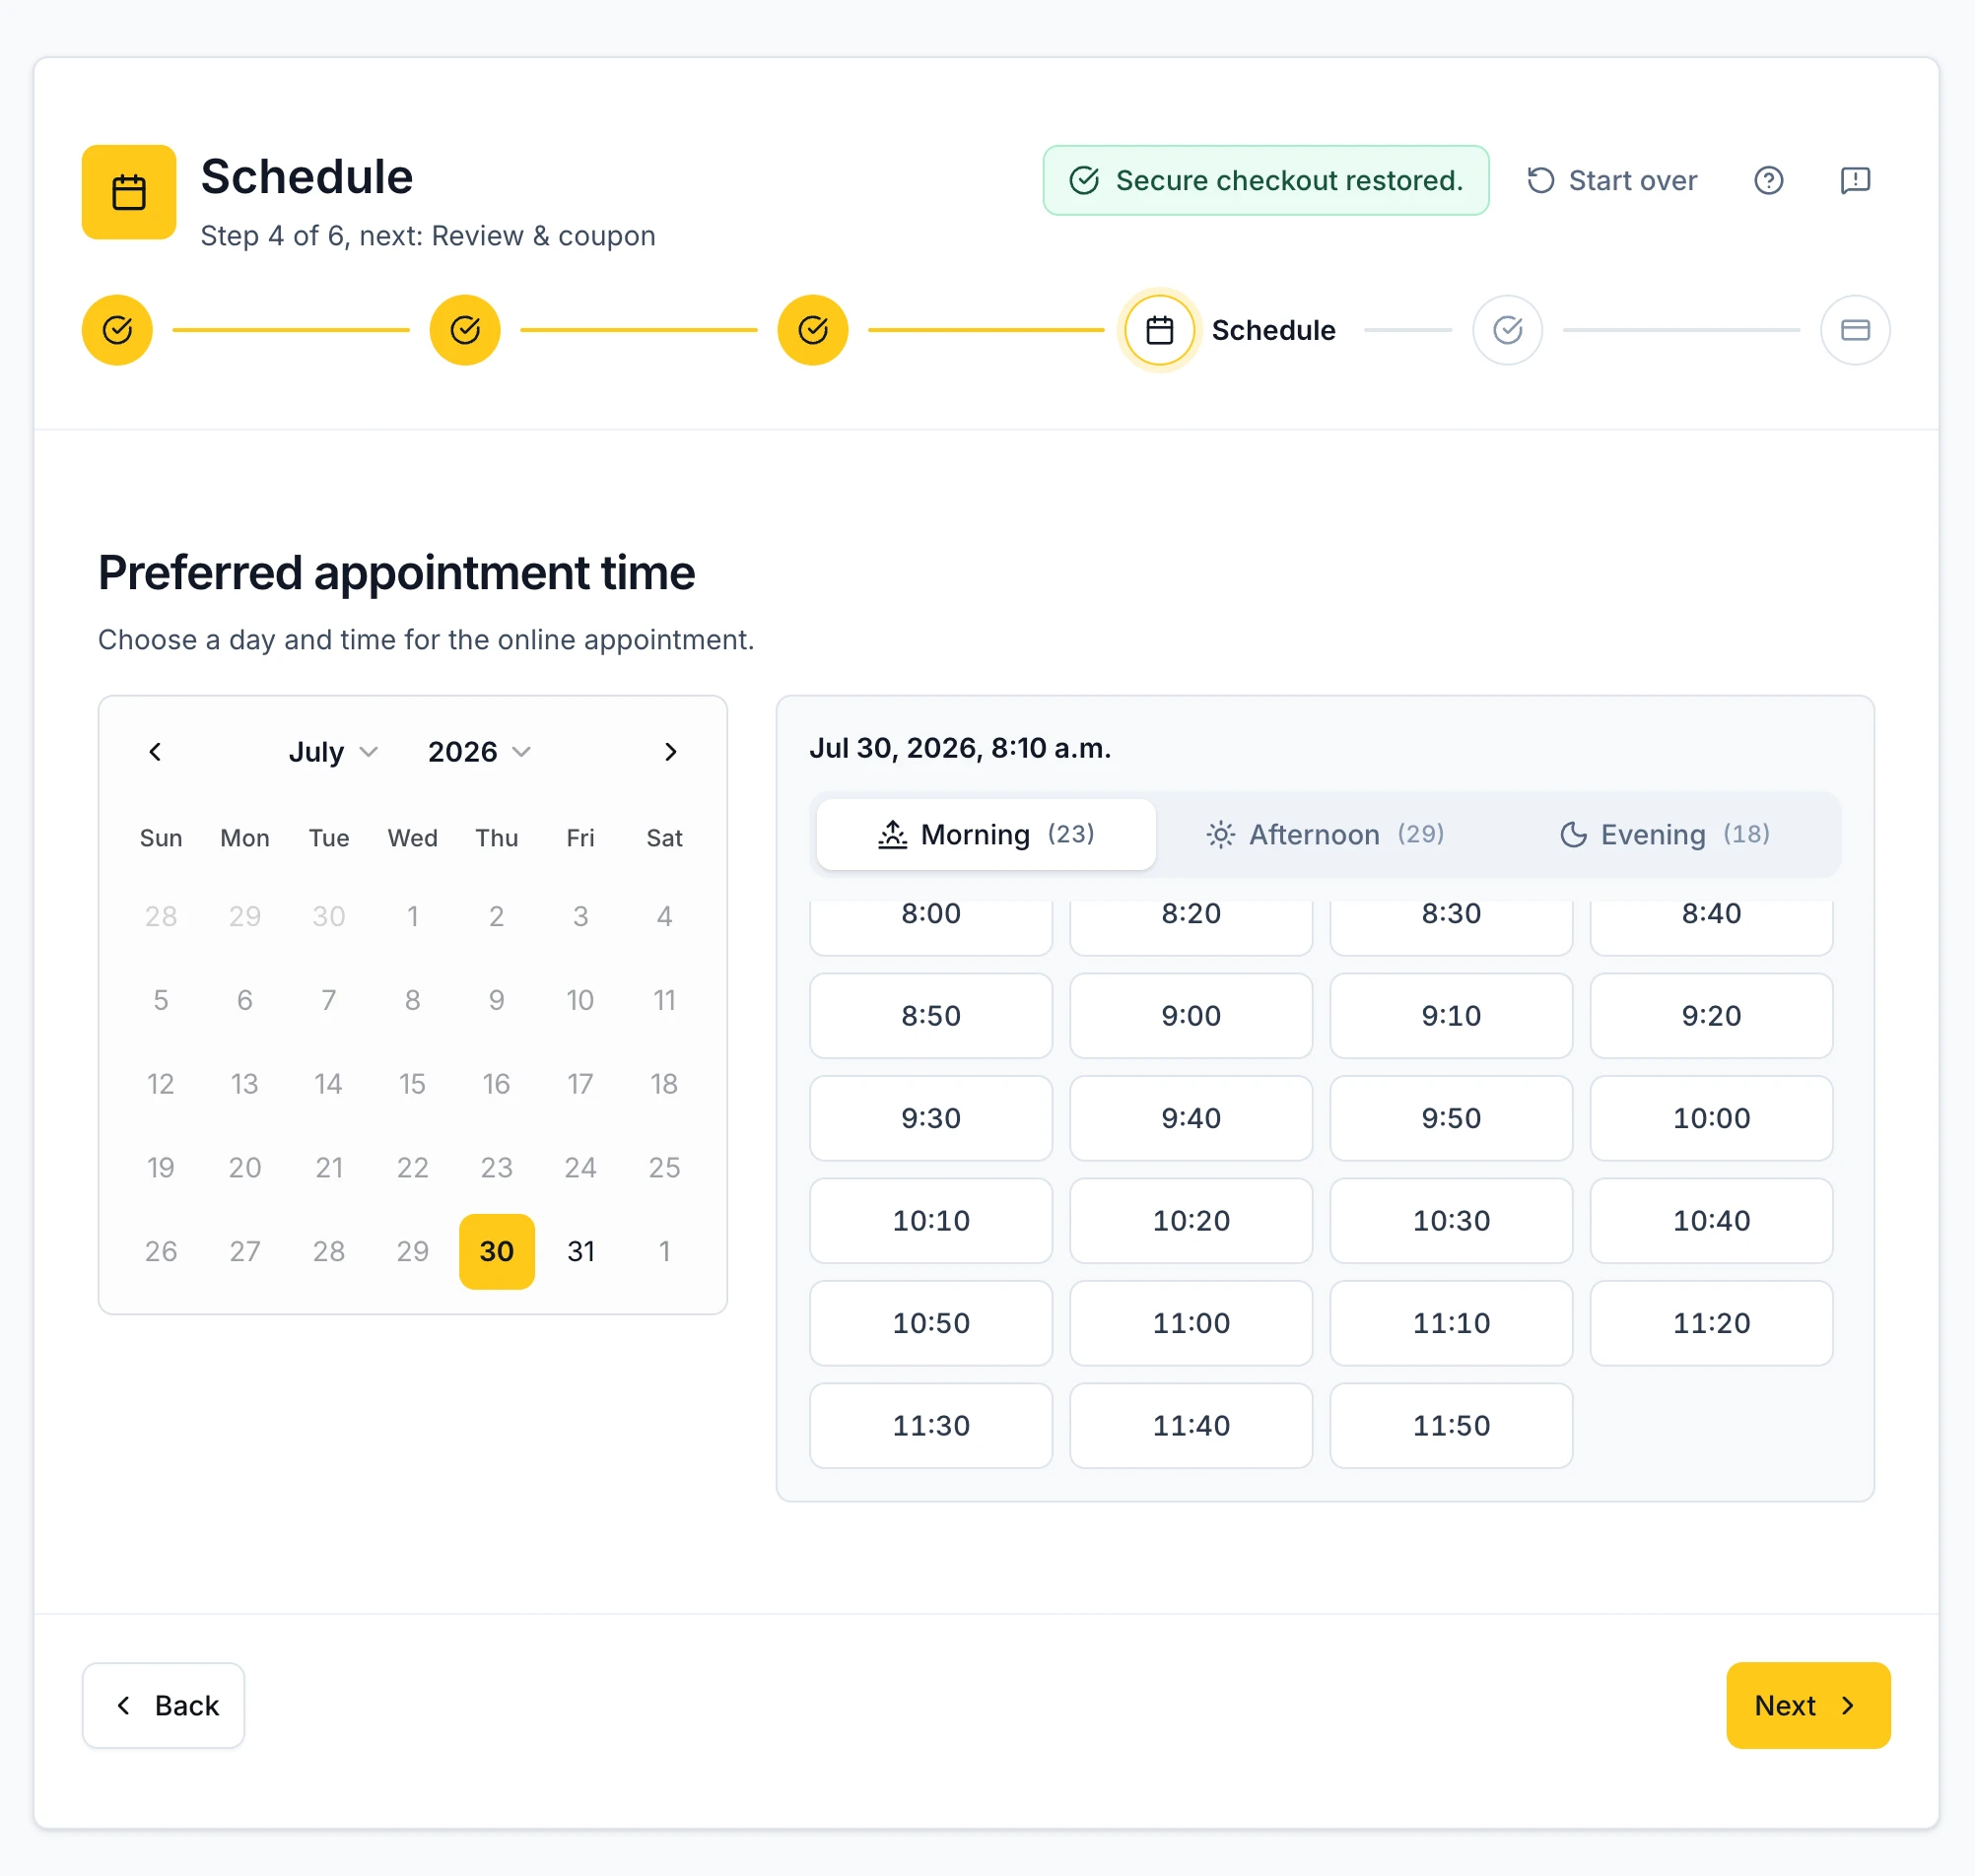Click the review step checkmark icon
The width and height of the screenshot is (1975, 1876).
(x=1507, y=330)
